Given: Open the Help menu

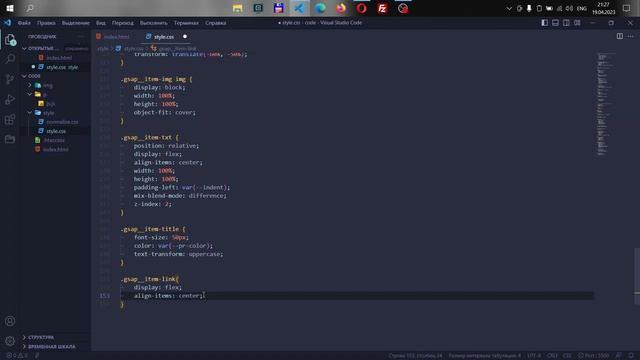Looking at the screenshot, I should point(216,23).
